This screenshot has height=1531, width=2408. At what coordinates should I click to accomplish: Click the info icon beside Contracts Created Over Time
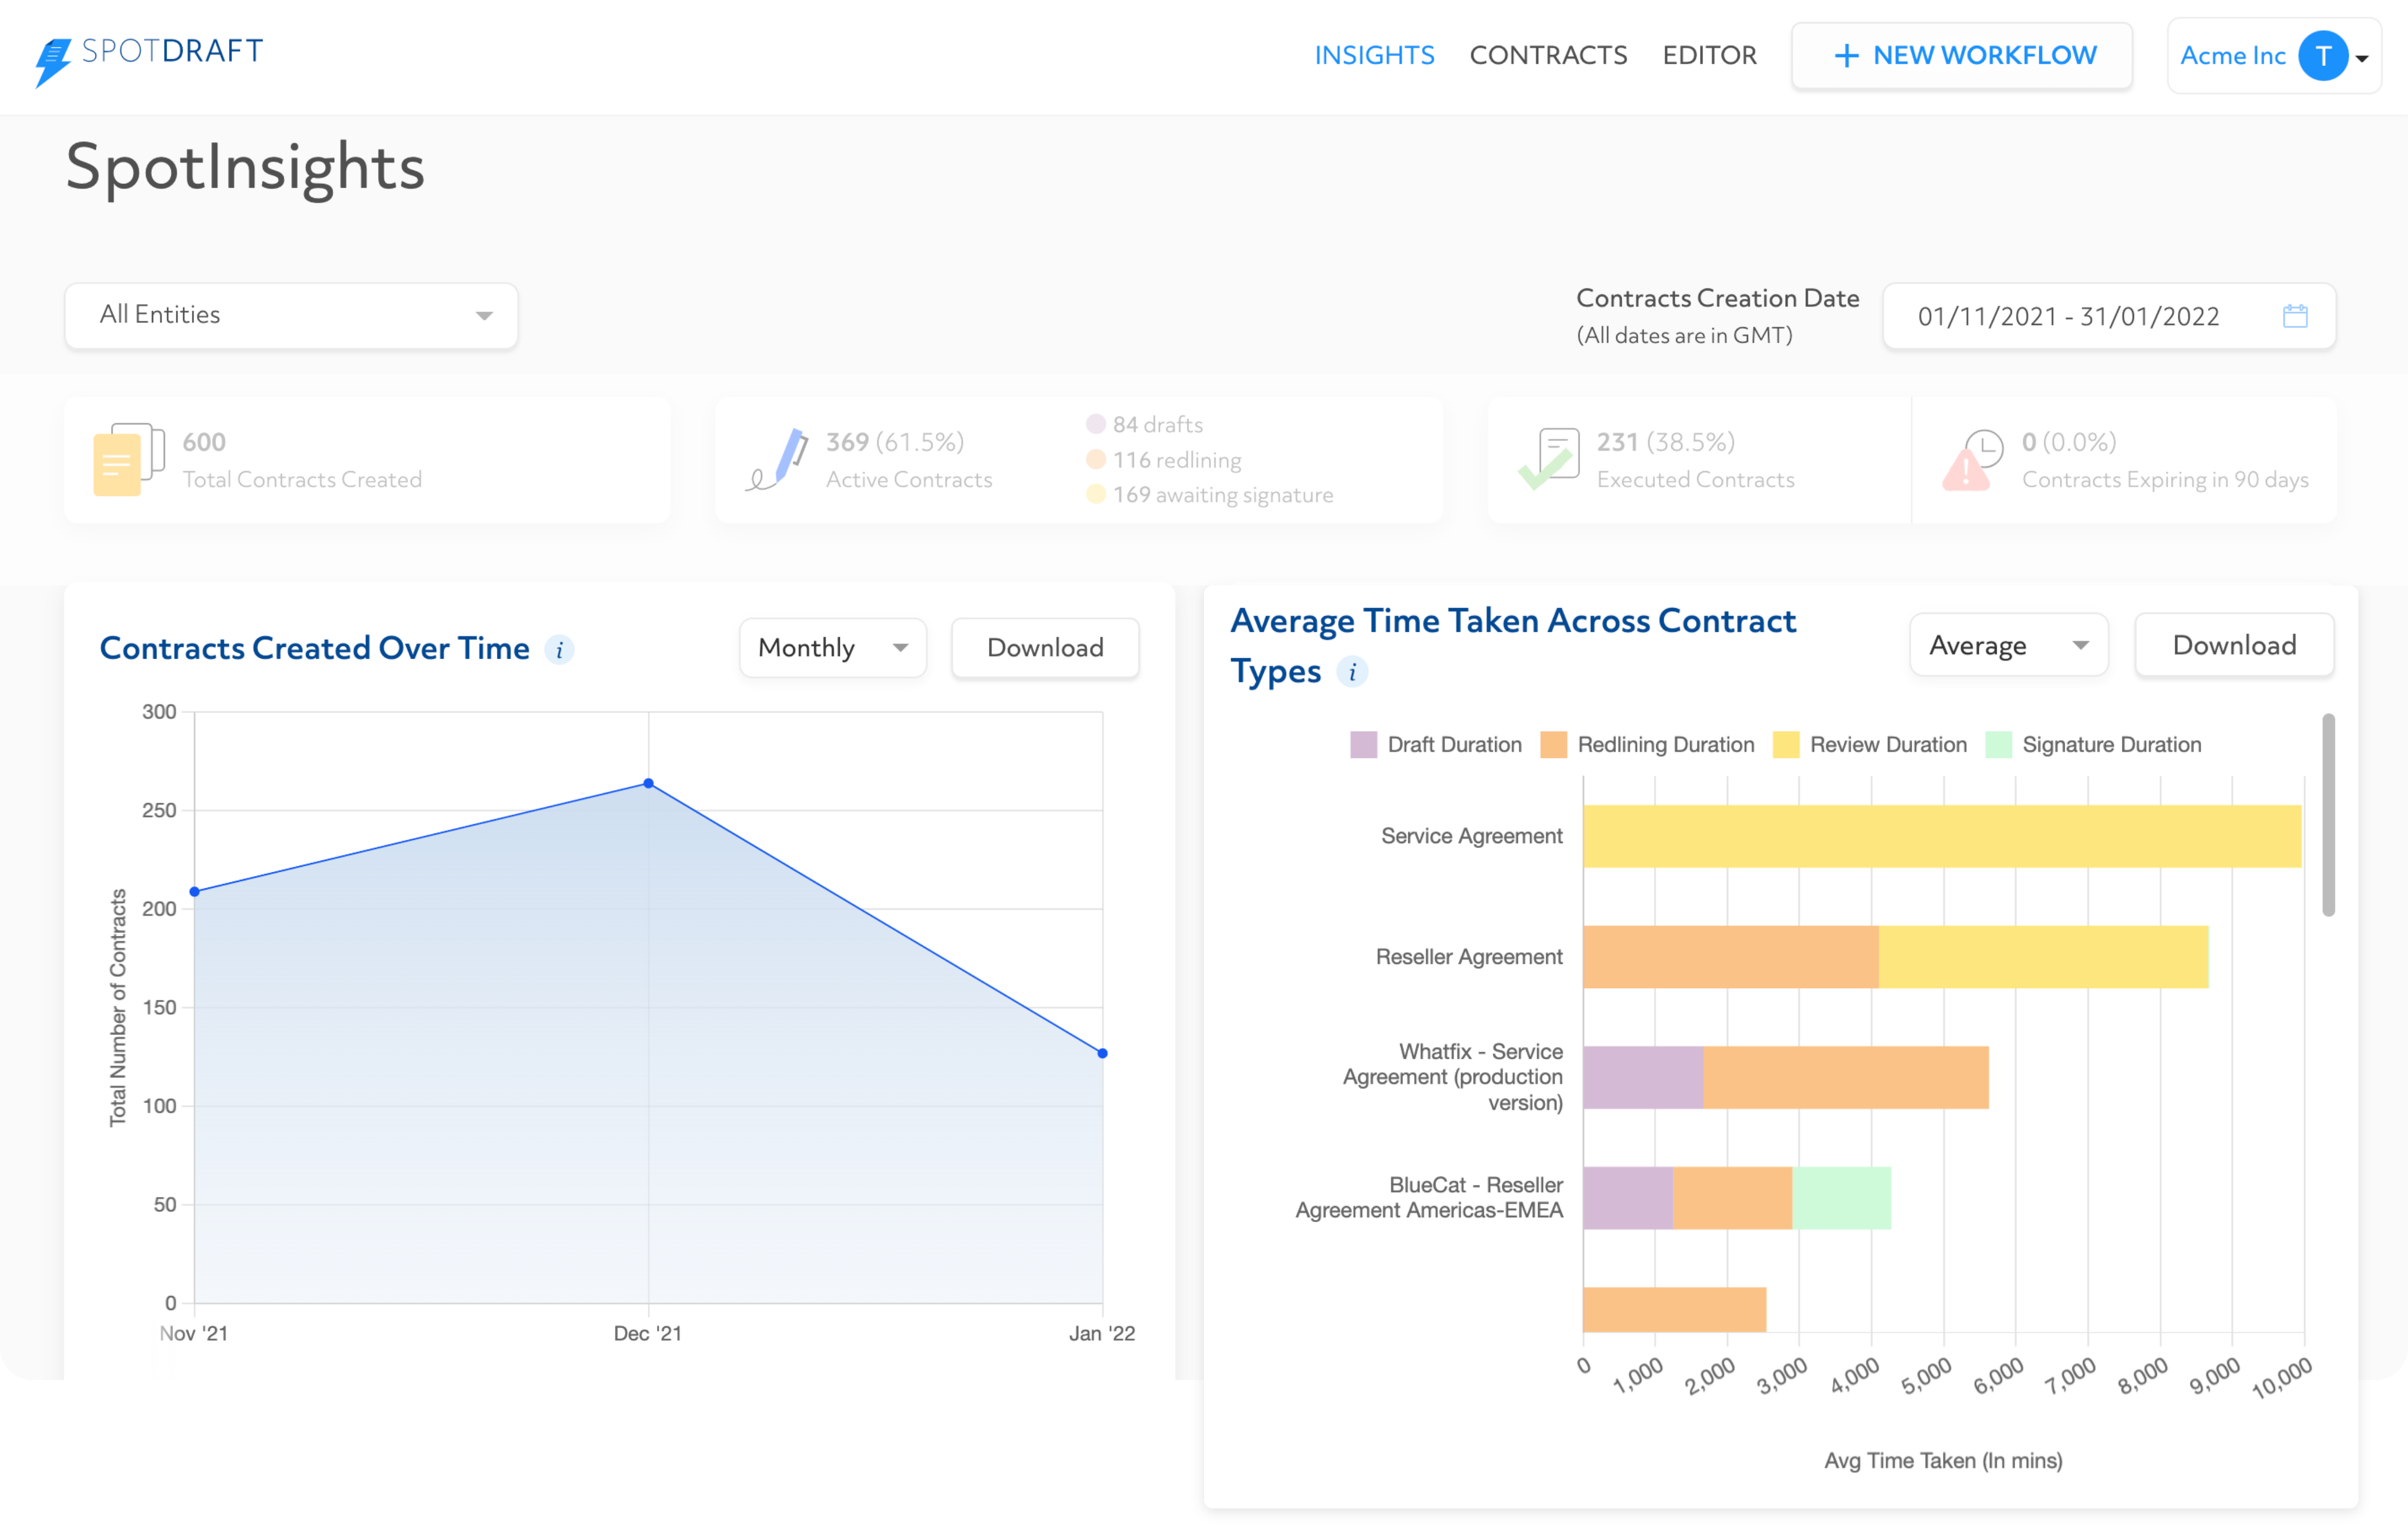coord(560,649)
